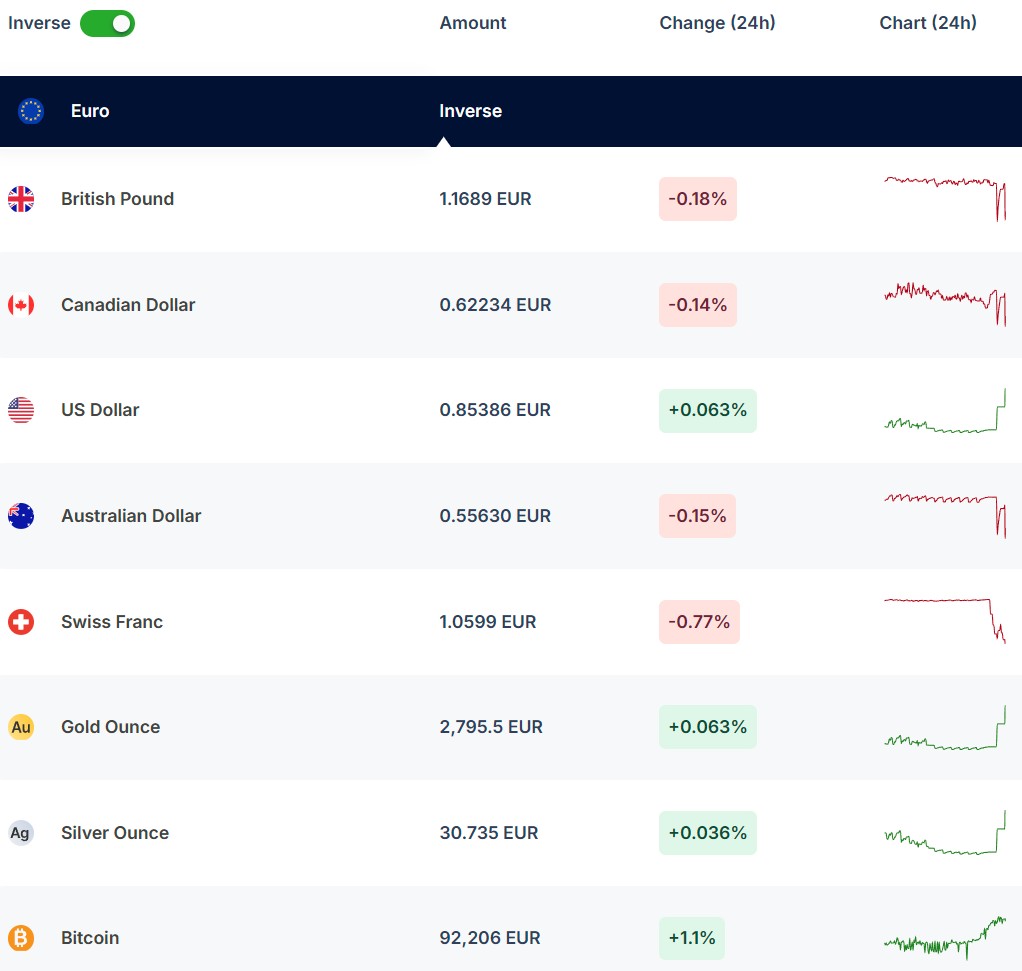Open the US Dollar 24h chart
The image size is (1022, 971).
(x=945, y=412)
